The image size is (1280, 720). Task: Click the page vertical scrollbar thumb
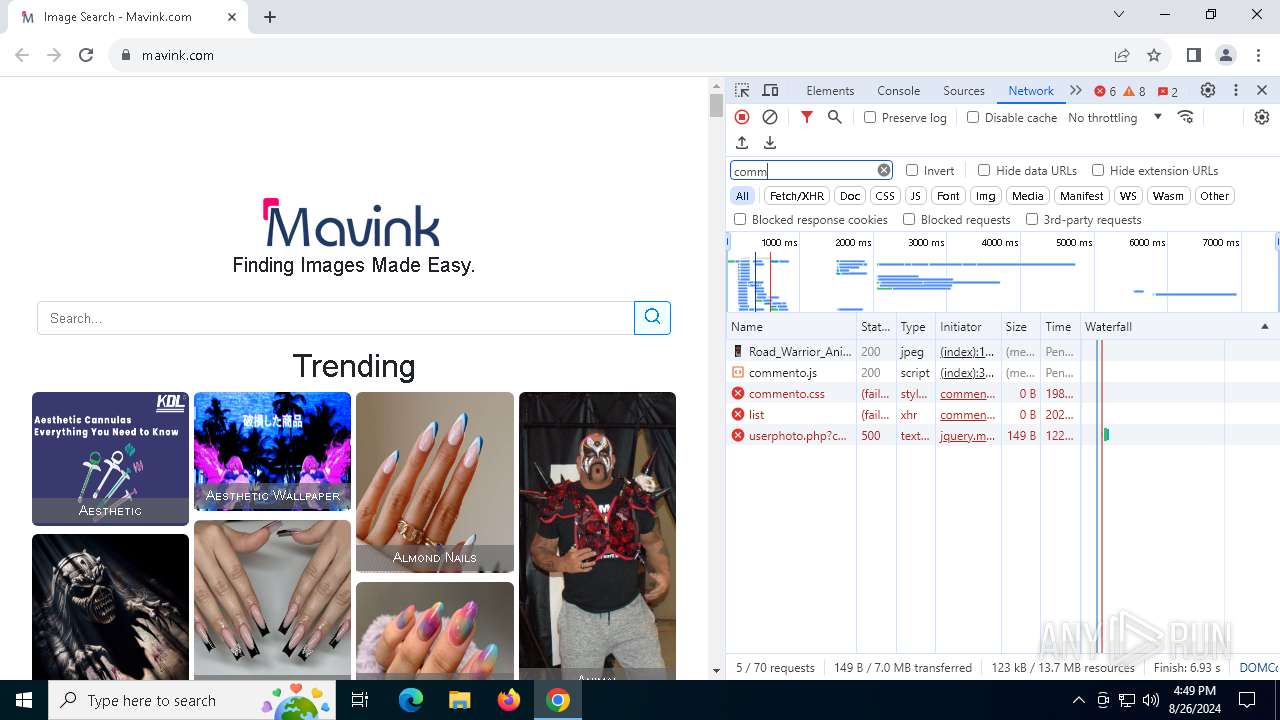[716, 106]
